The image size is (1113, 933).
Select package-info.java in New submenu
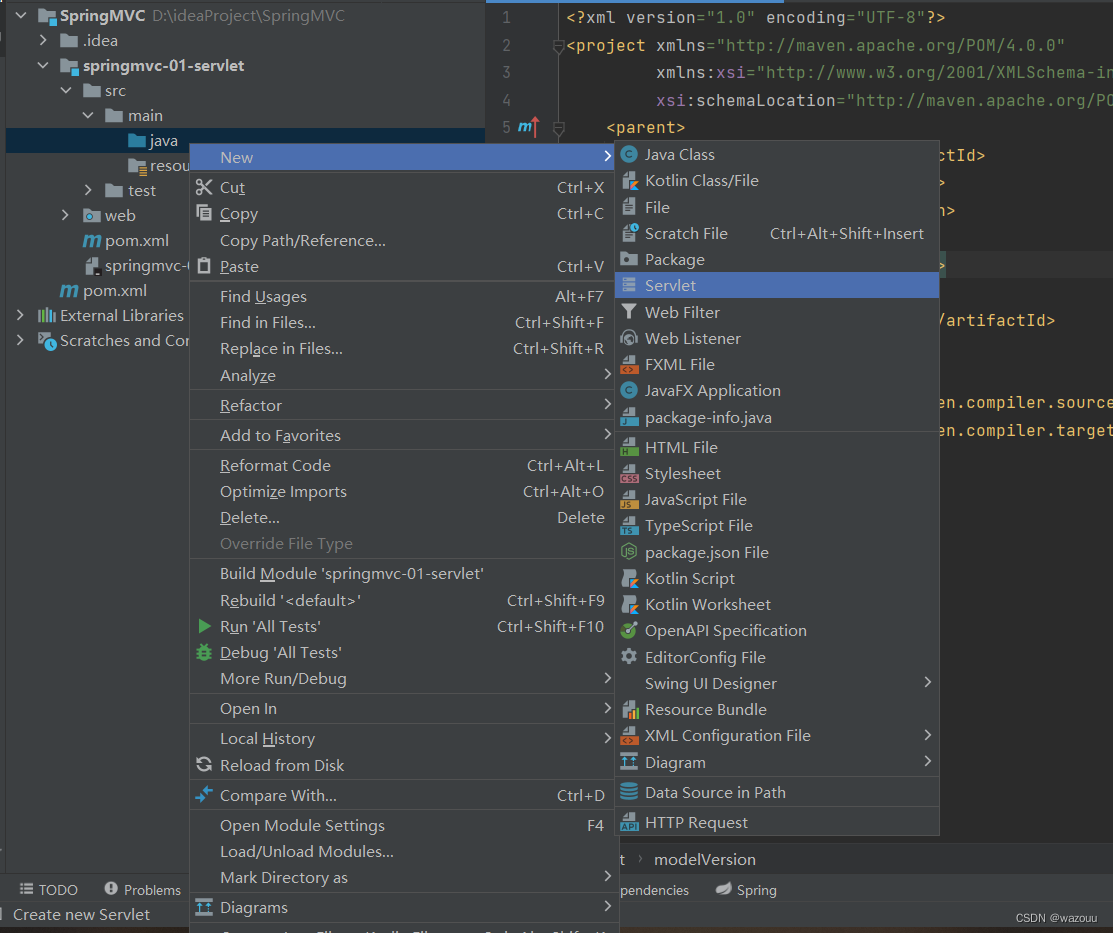(x=777, y=418)
